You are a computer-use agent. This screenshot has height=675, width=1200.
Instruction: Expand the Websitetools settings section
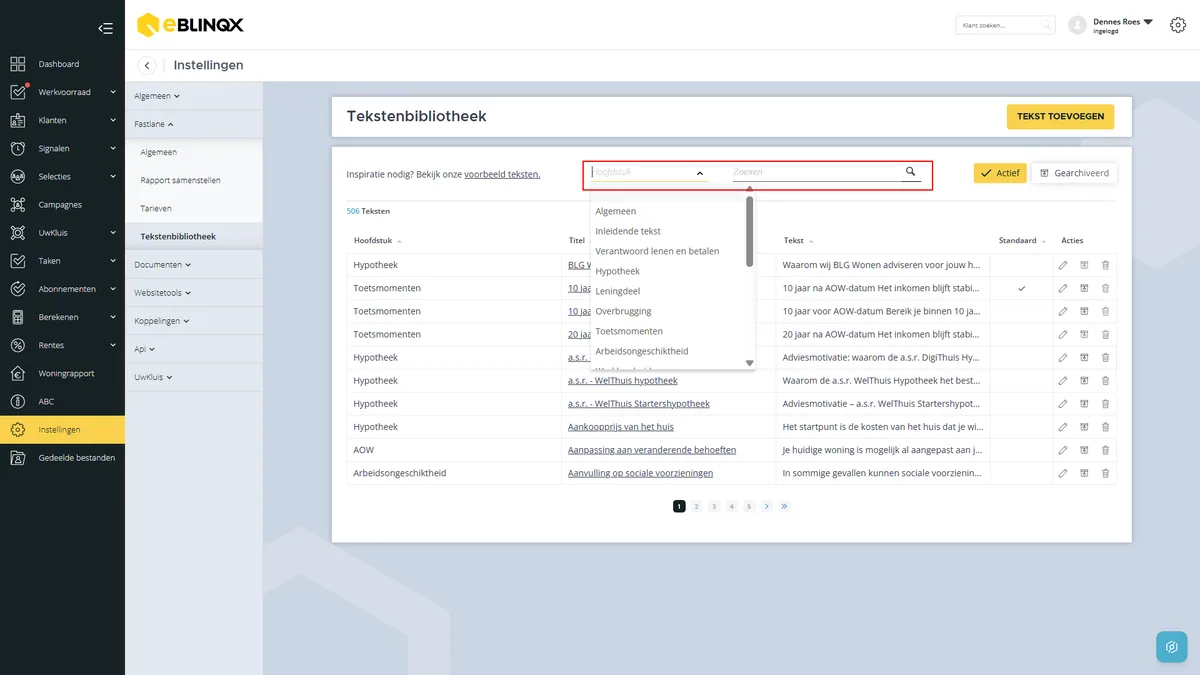(163, 293)
